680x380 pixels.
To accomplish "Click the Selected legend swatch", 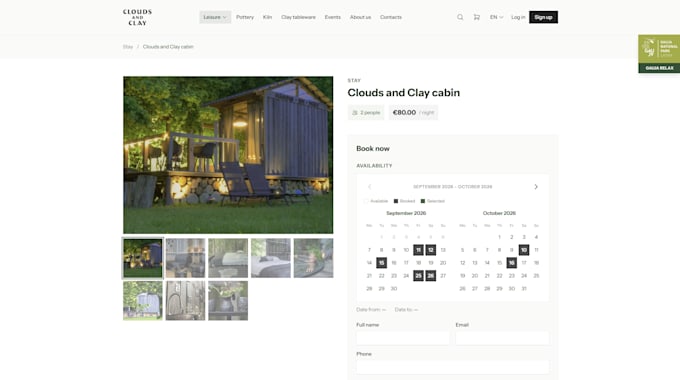I will (x=423, y=201).
